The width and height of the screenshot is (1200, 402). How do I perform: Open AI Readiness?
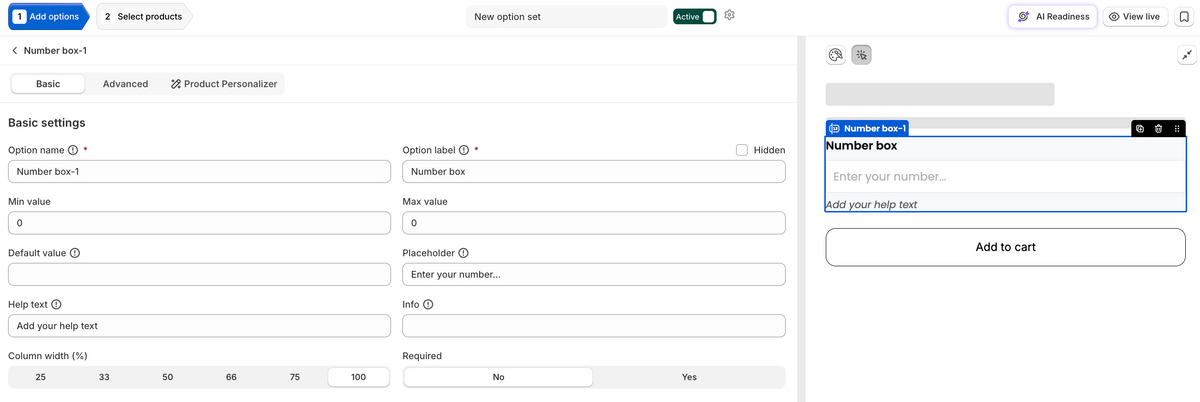[1053, 17]
